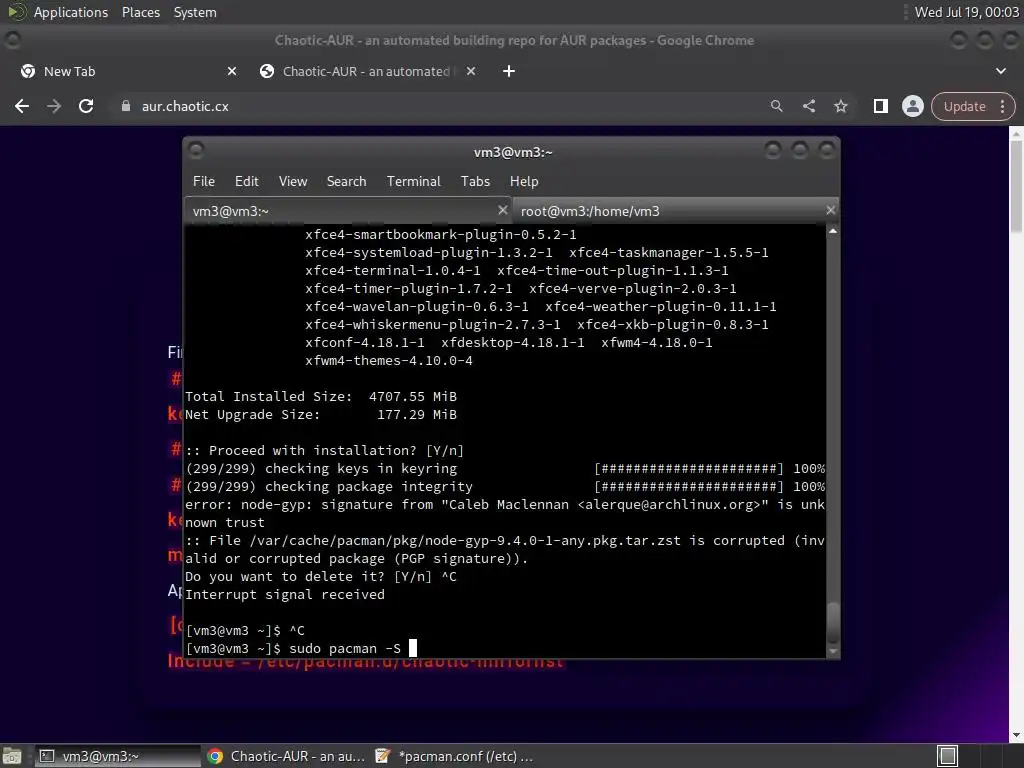Open the terminal File menu

click(x=204, y=182)
